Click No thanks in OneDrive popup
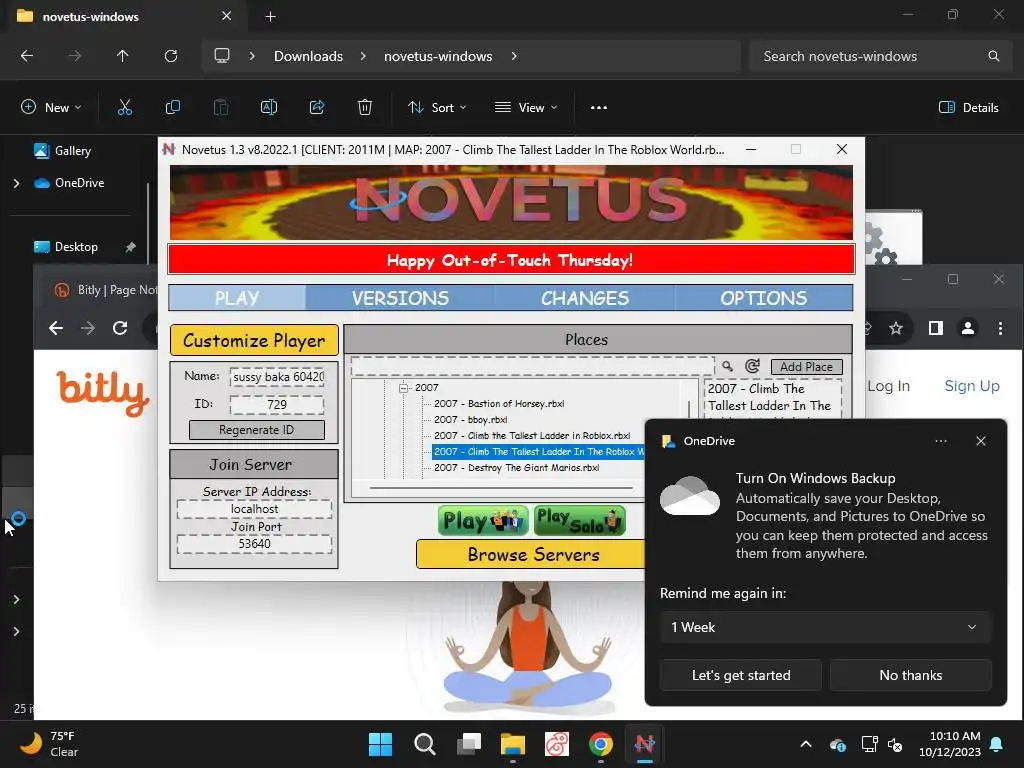This screenshot has width=1024, height=768. tap(910, 675)
